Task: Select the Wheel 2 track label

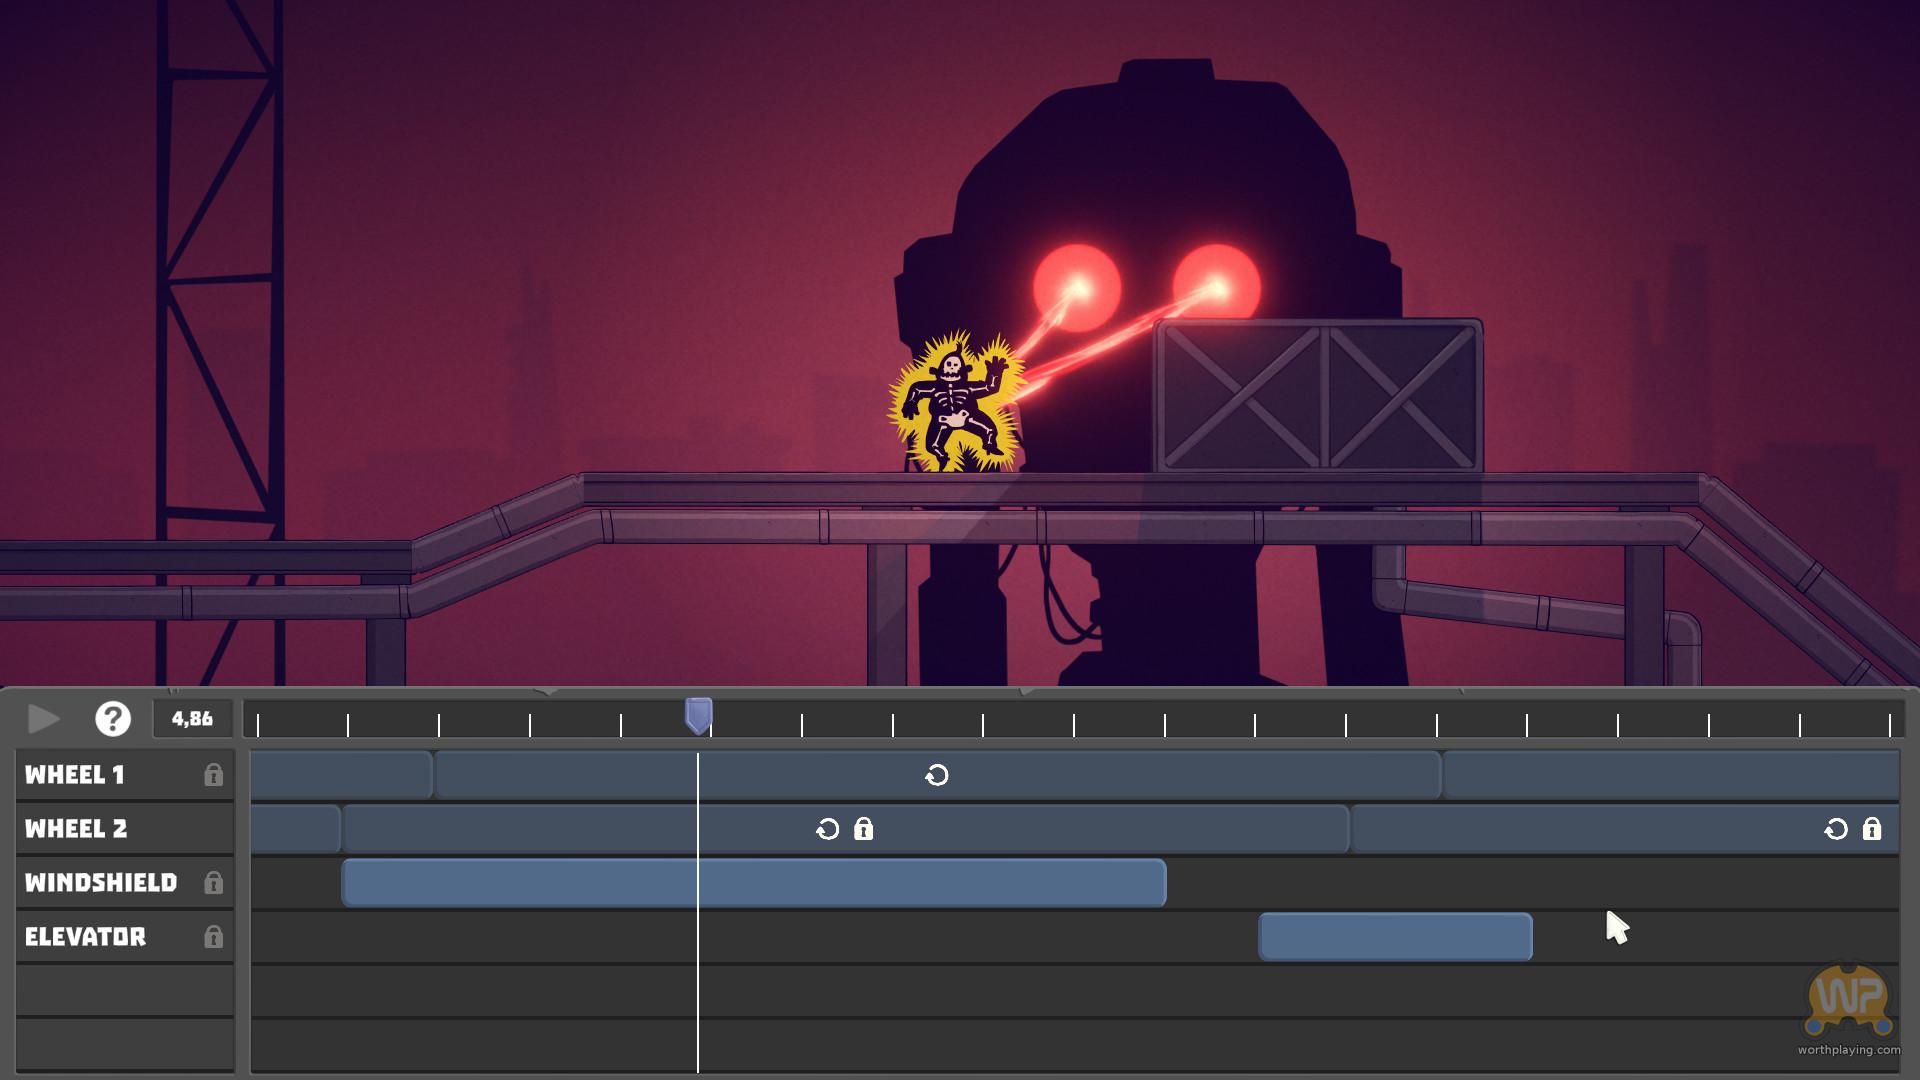Action: point(77,829)
